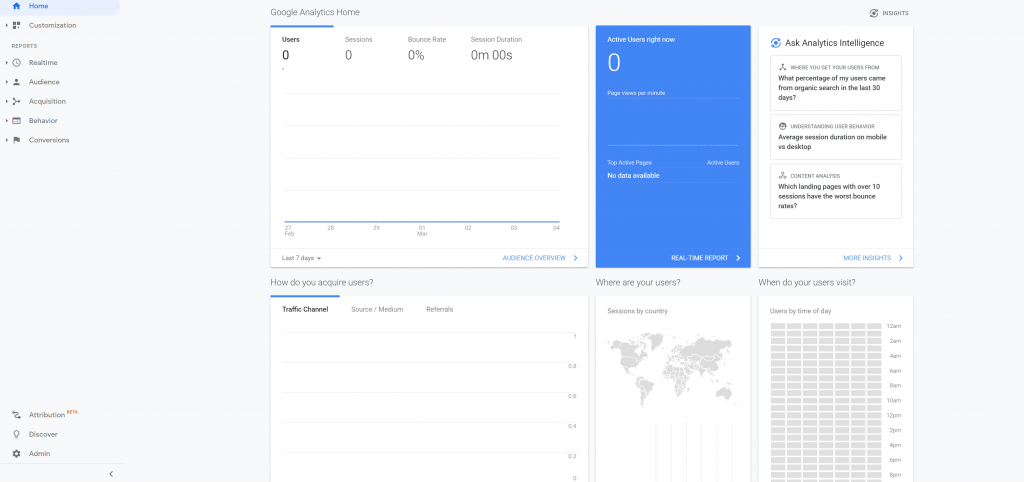Select the Bounce Rate metric tab
Viewport: 1024px width, 482px height.
coord(427,50)
